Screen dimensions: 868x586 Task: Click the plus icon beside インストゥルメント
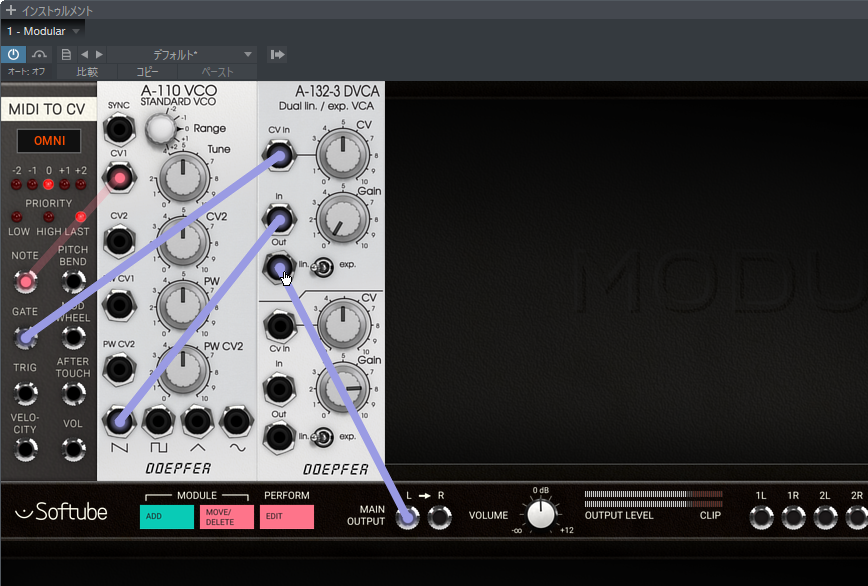tap(11, 10)
